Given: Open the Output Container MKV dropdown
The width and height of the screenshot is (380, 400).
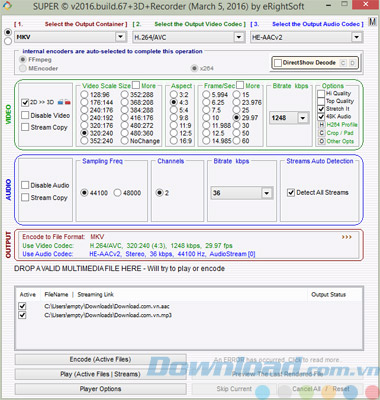Looking at the screenshot, I should pyautogui.click(x=121, y=37).
